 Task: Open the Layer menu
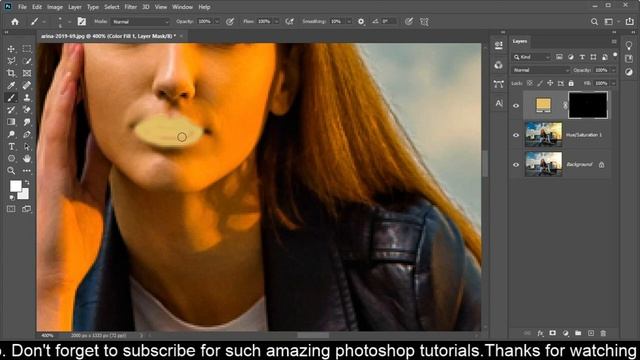[75, 7]
